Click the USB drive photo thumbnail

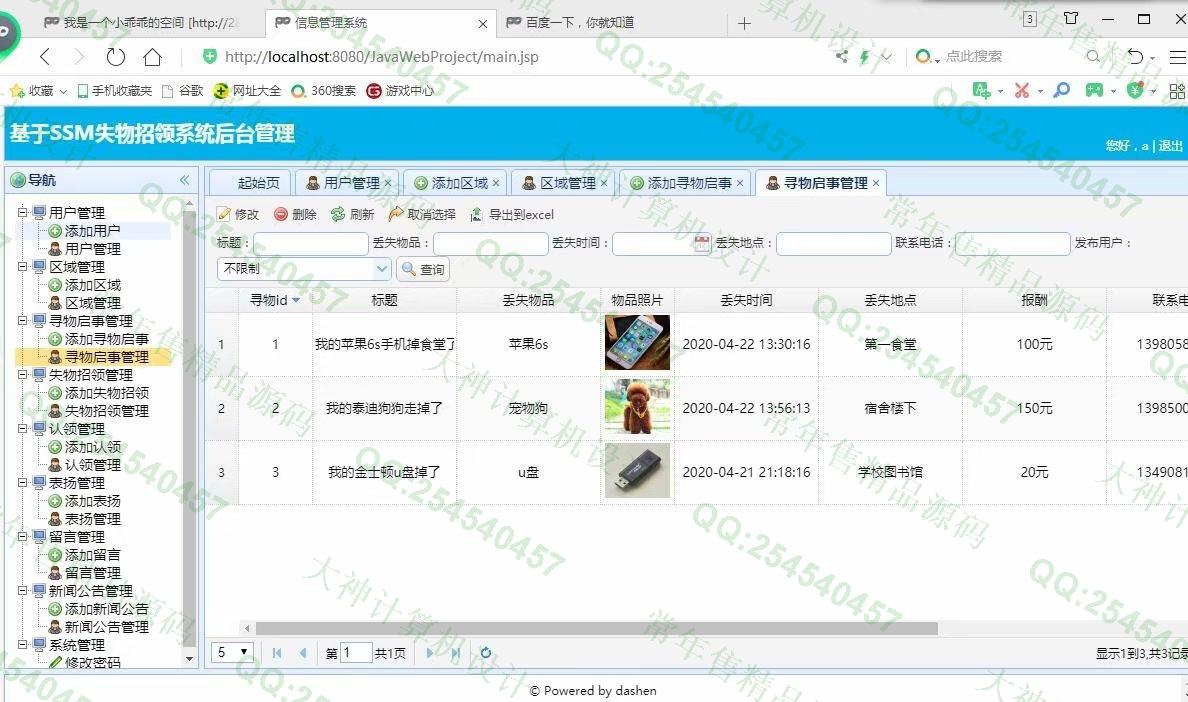pos(637,471)
